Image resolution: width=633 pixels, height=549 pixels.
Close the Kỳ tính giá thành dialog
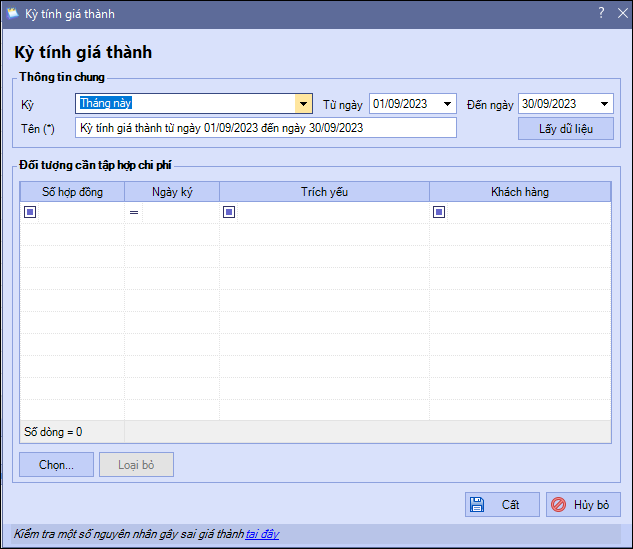point(620,13)
